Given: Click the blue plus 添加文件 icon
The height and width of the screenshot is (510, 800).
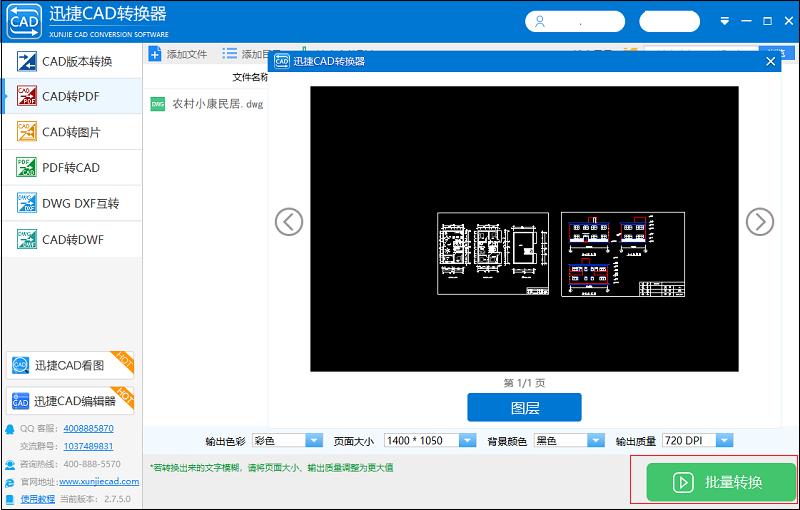Looking at the screenshot, I should pos(155,54).
